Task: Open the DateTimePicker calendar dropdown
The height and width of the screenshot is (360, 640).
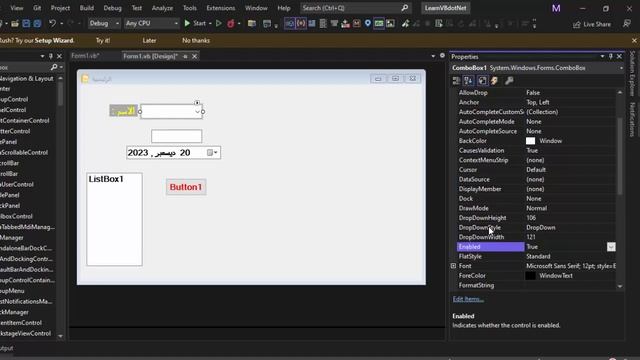Action: (x=213, y=153)
